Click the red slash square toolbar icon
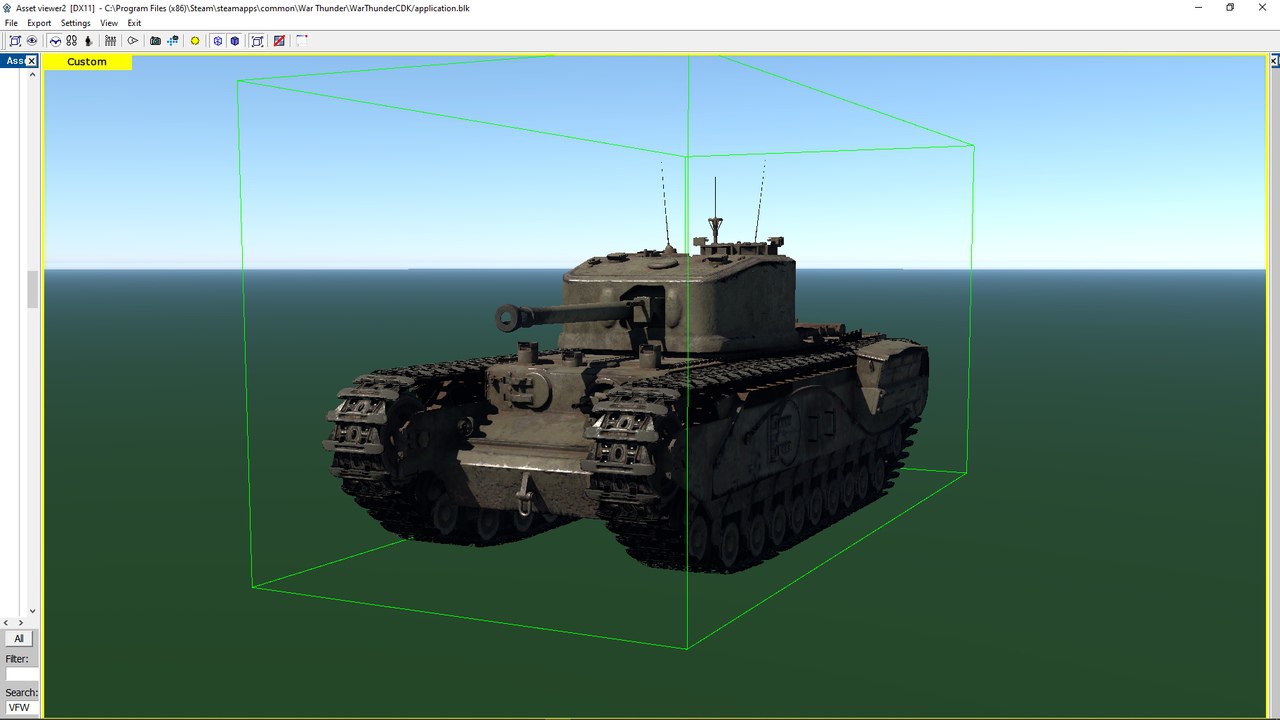The width and height of the screenshot is (1280, 720). tap(279, 41)
